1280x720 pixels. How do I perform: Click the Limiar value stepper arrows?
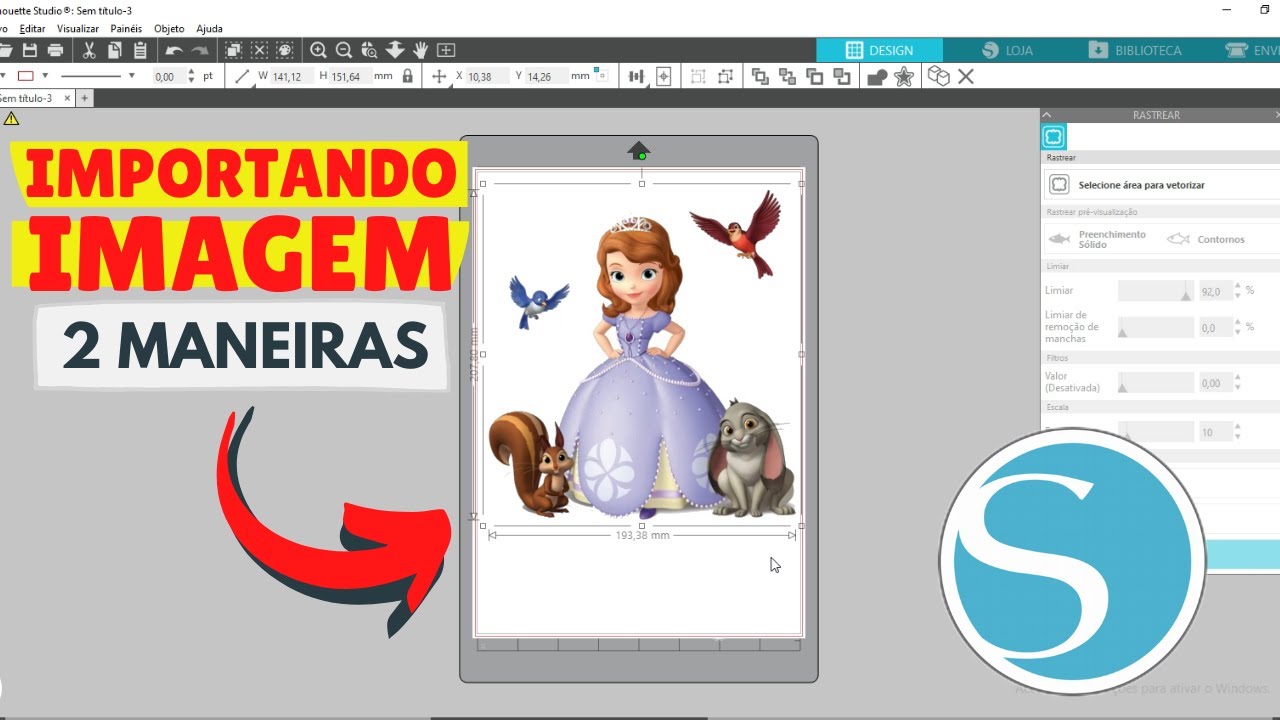(1238, 291)
